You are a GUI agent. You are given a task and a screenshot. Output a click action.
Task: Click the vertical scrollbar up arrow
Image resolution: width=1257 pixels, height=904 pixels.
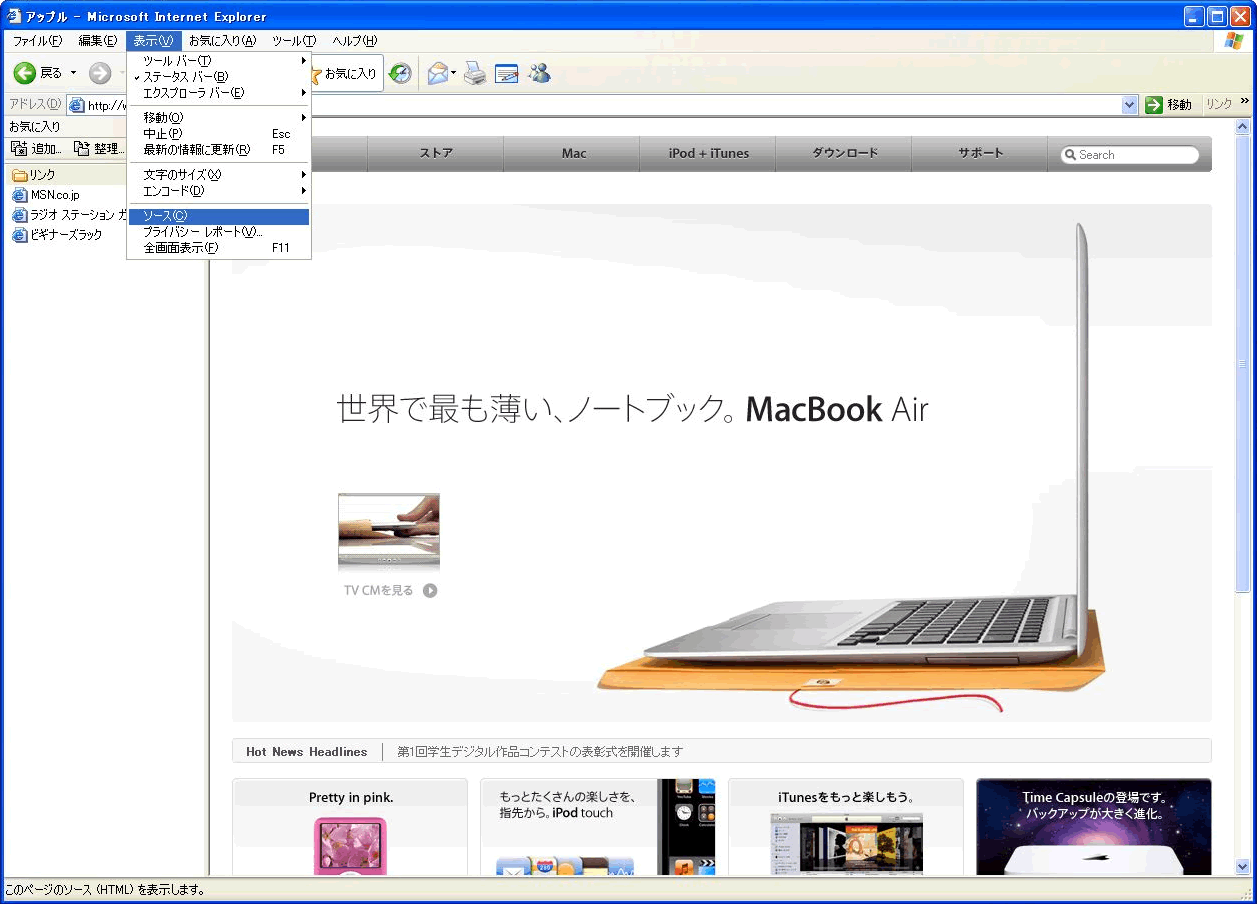tap(1243, 127)
